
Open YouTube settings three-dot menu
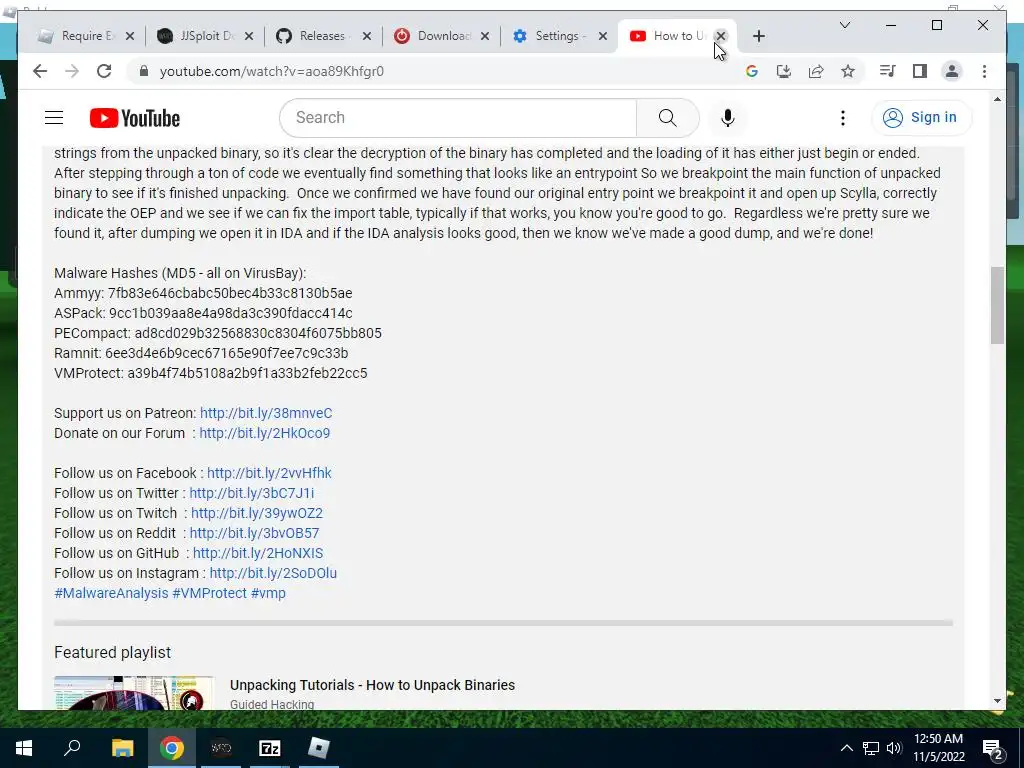pos(842,118)
